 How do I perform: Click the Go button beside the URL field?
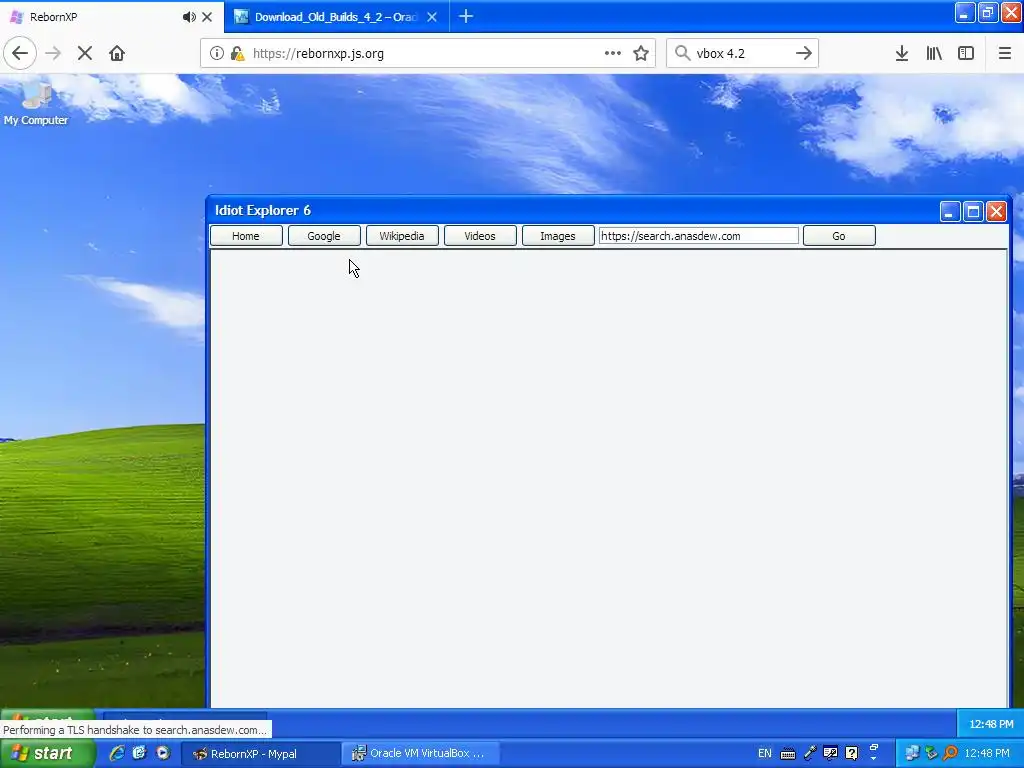[x=839, y=236]
